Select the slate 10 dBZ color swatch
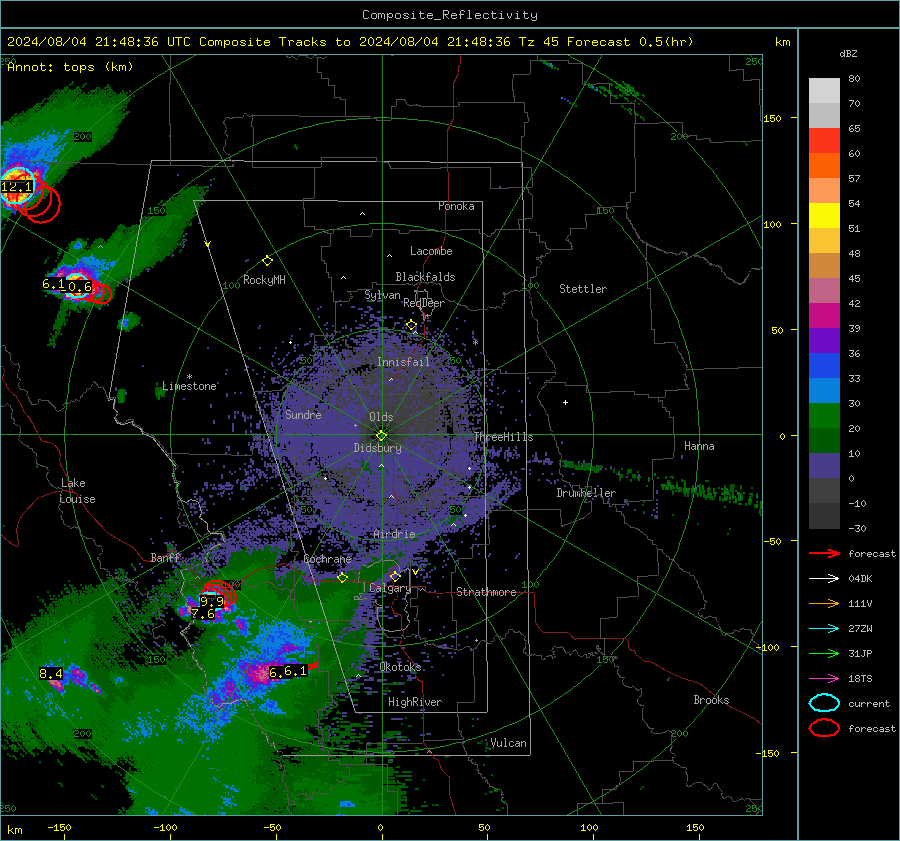 824,466
